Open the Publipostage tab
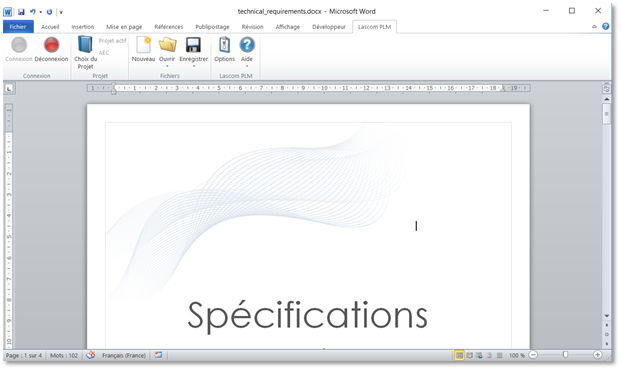The image size is (621, 370). click(212, 27)
